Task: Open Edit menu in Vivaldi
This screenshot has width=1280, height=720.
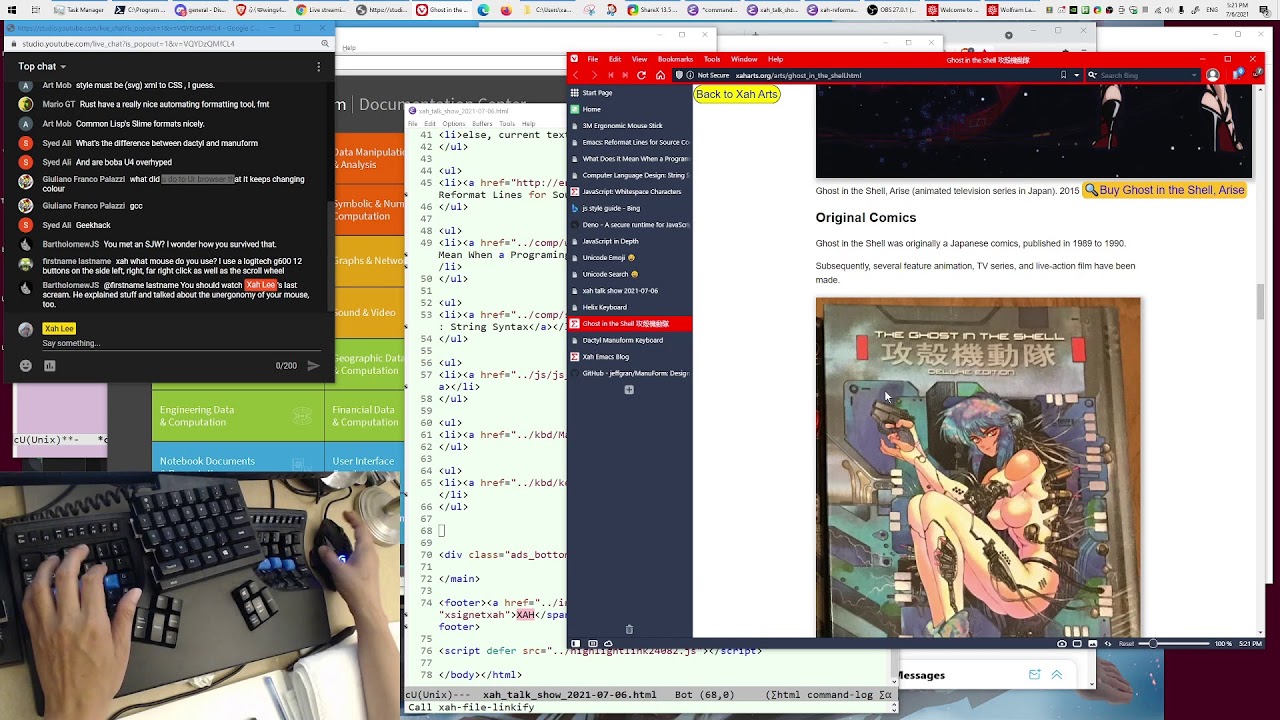Action: coord(615,59)
